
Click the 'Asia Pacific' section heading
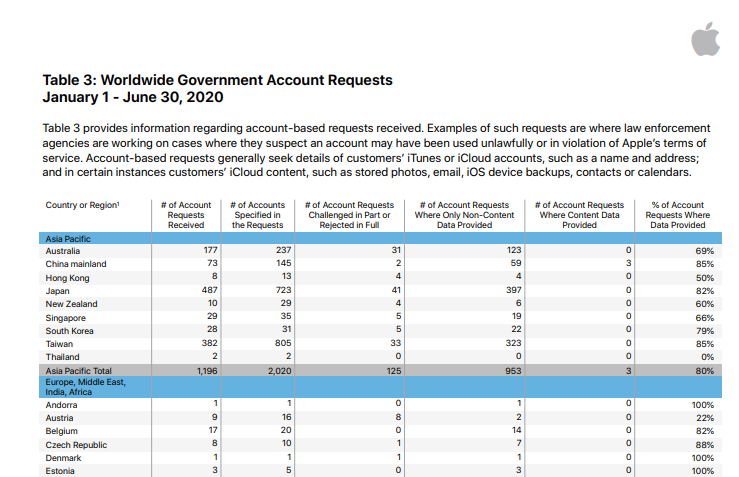pos(68,239)
